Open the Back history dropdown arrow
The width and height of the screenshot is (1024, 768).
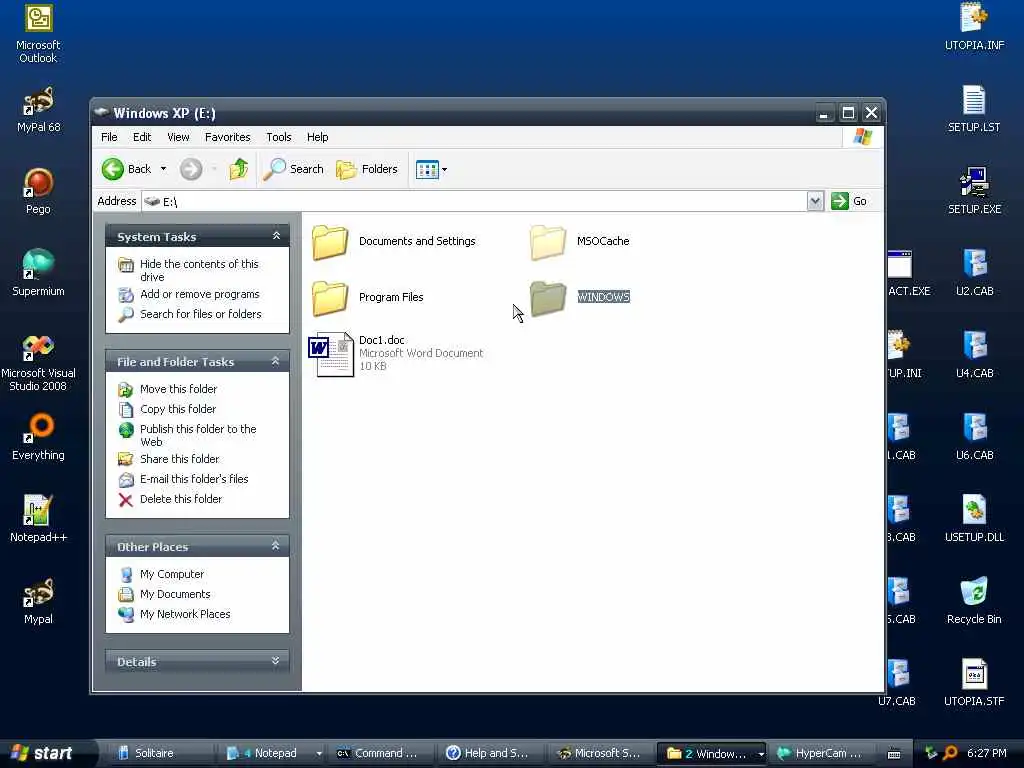click(163, 169)
